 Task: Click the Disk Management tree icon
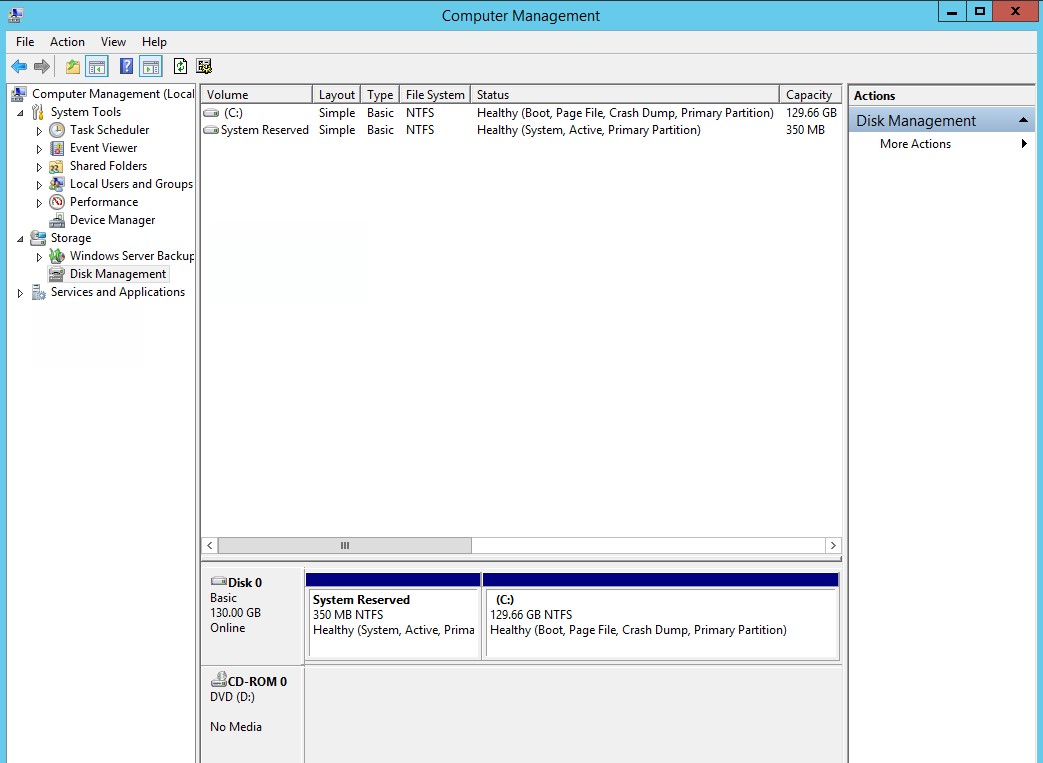click(57, 273)
